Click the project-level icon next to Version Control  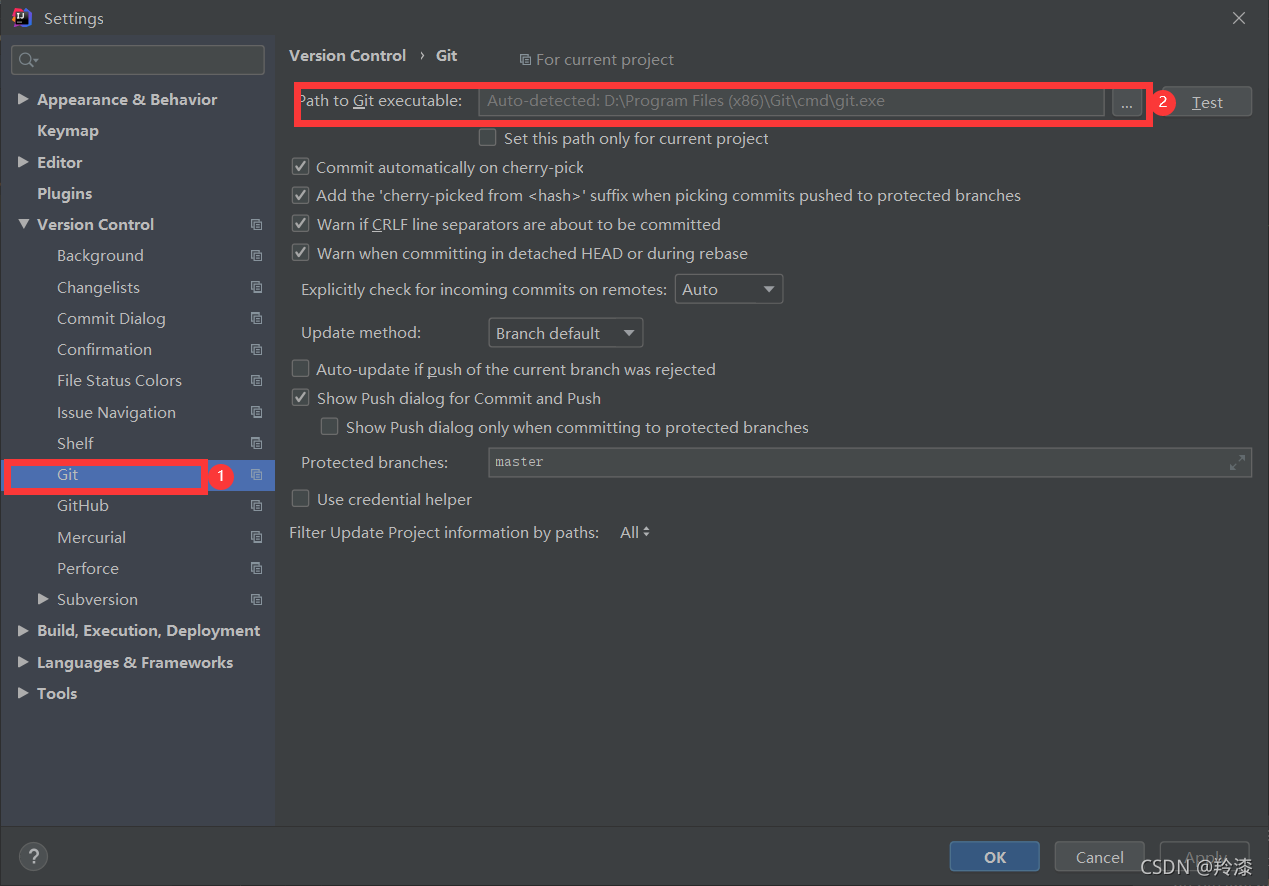(x=256, y=225)
